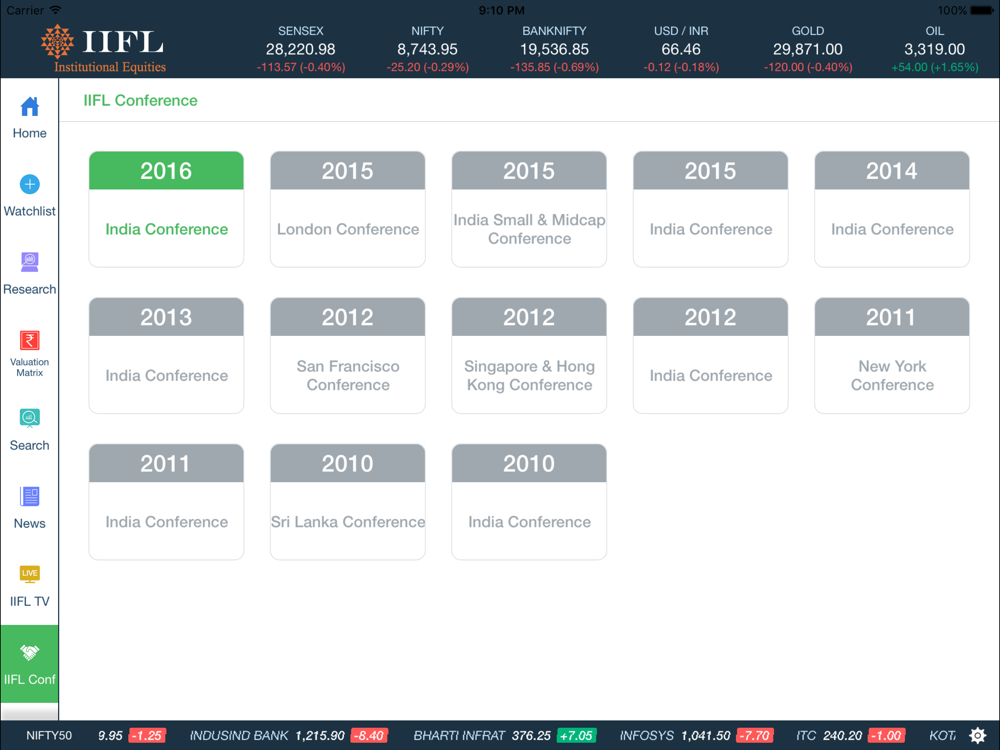Viewport: 1000px width, 750px height.
Task: Open the Research sidebar icon
Action: (29, 262)
